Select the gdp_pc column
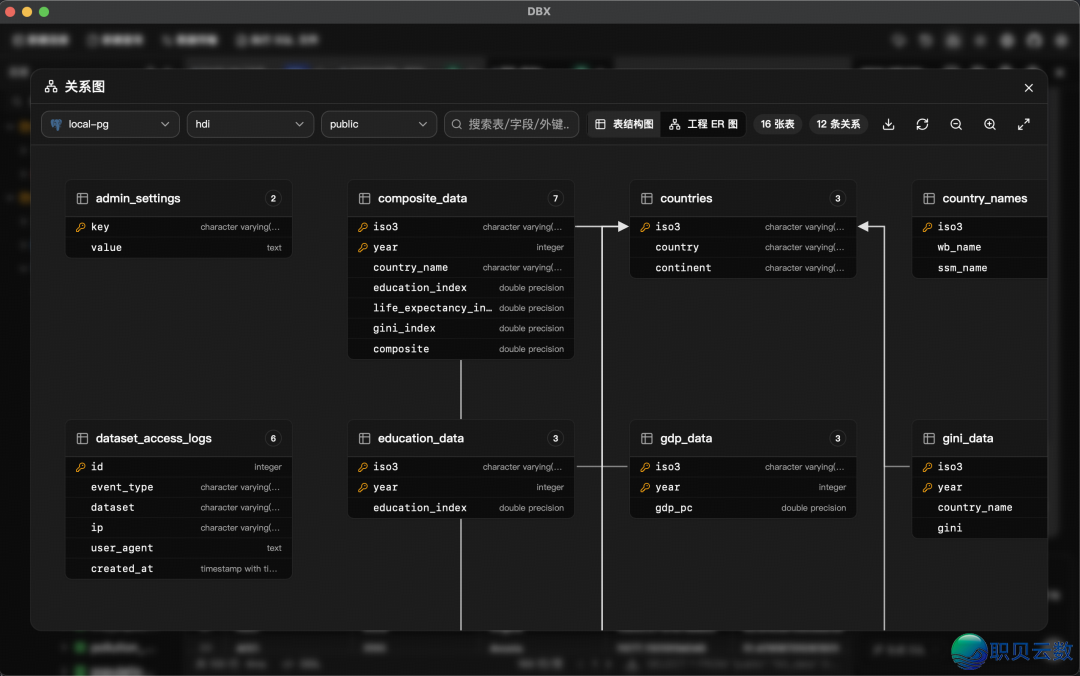Image resolution: width=1080 pixels, height=676 pixels. (x=743, y=508)
